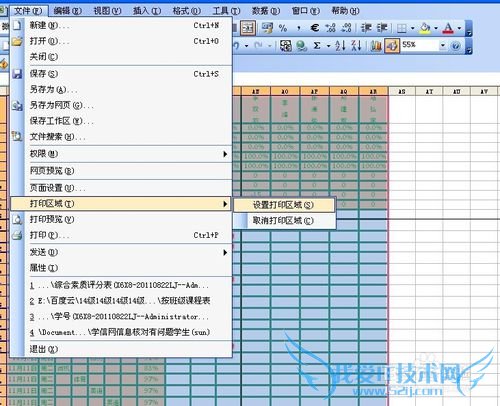Expand the 发送(D) submenu
The height and width of the screenshot is (406, 500).
tap(121, 252)
